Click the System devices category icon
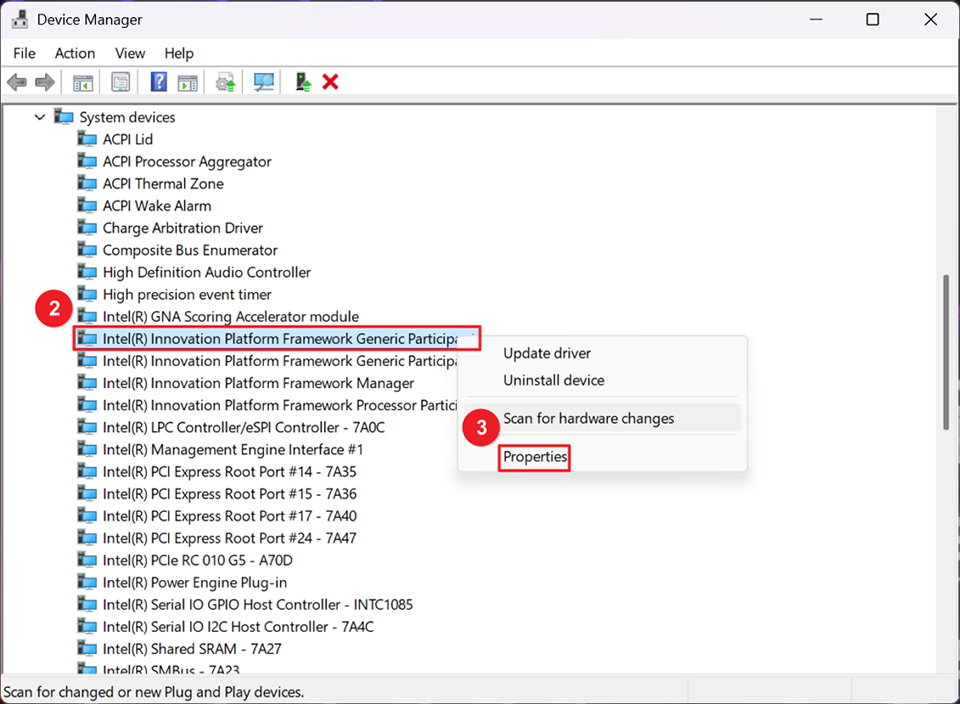Image resolution: width=960 pixels, height=704 pixels. (64, 116)
